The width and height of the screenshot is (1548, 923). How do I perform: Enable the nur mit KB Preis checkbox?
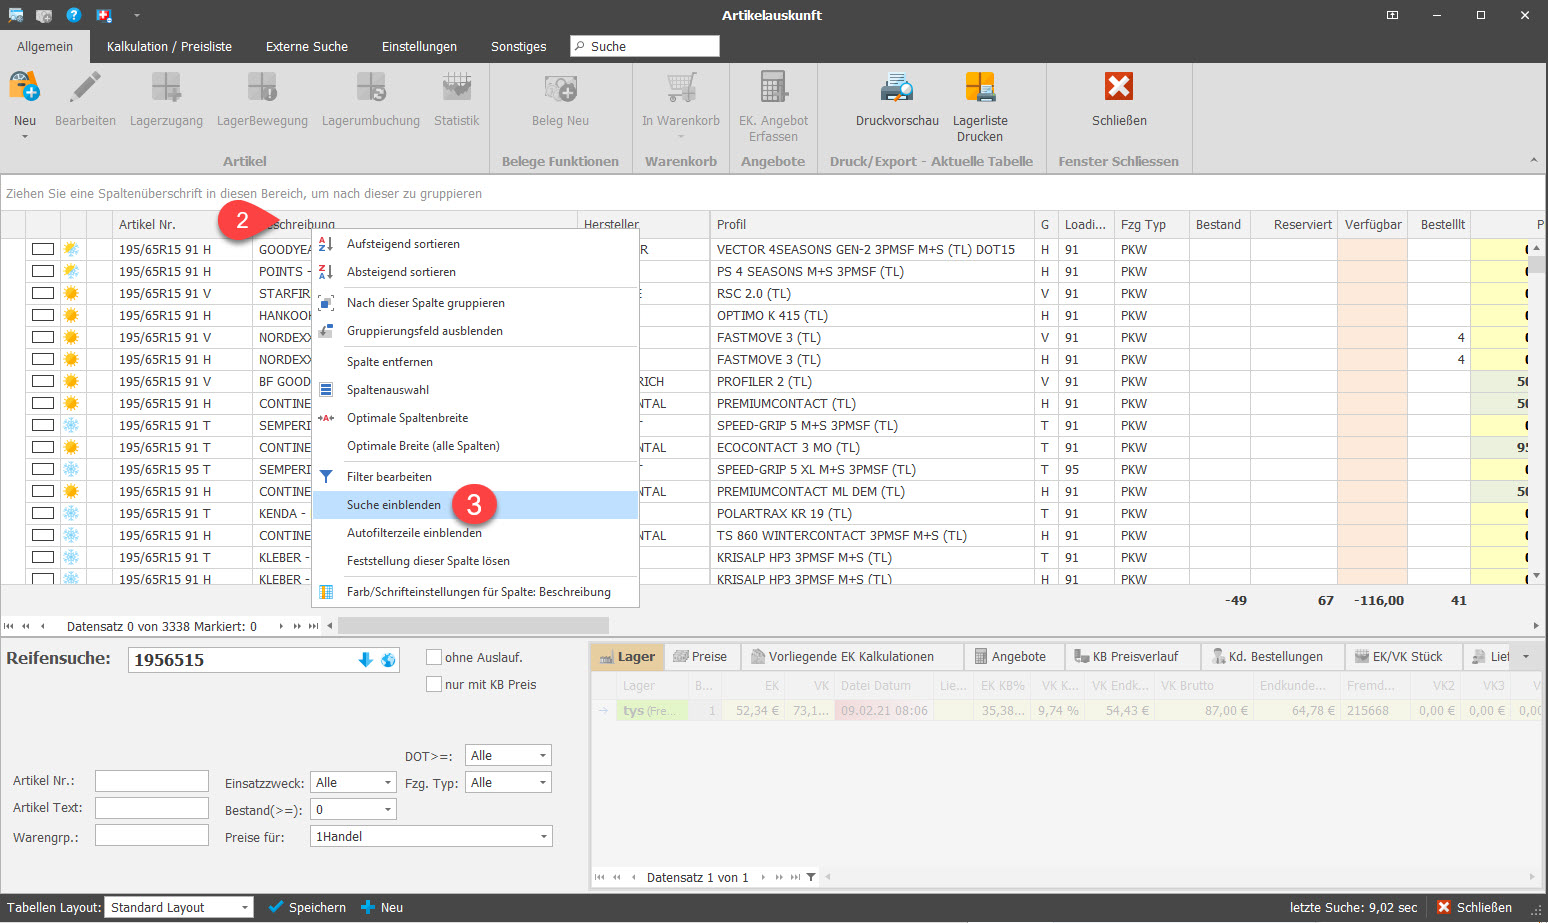[x=434, y=684]
